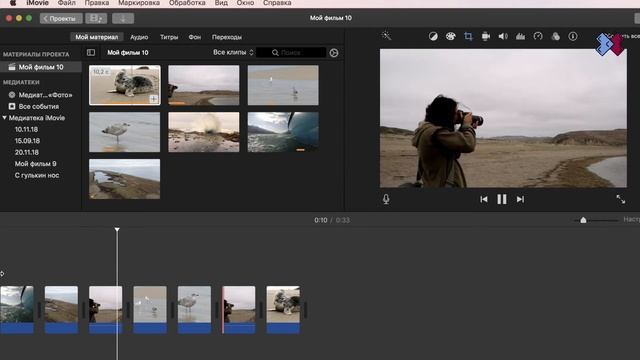Select the two birds in water browser thumbnail
Viewport: 640px width, 360px height.
pyautogui.click(x=283, y=85)
